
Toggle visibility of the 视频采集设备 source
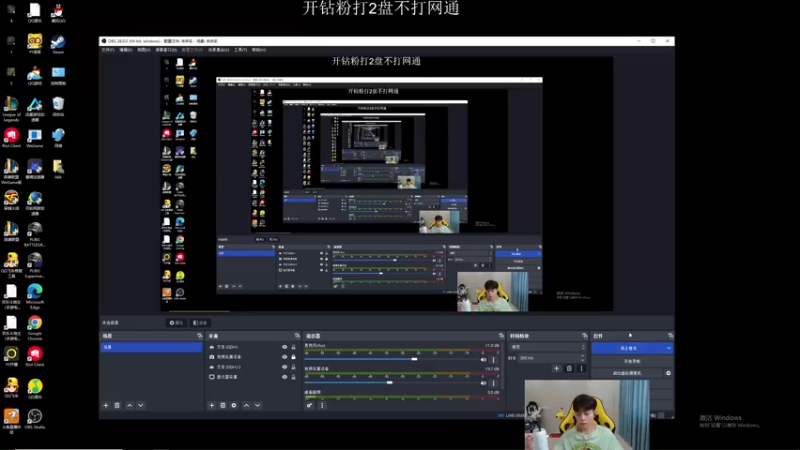click(x=284, y=357)
